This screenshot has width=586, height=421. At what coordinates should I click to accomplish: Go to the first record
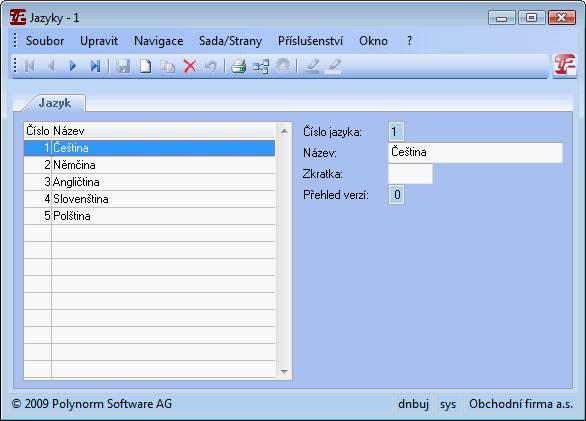(x=30, y=66)
